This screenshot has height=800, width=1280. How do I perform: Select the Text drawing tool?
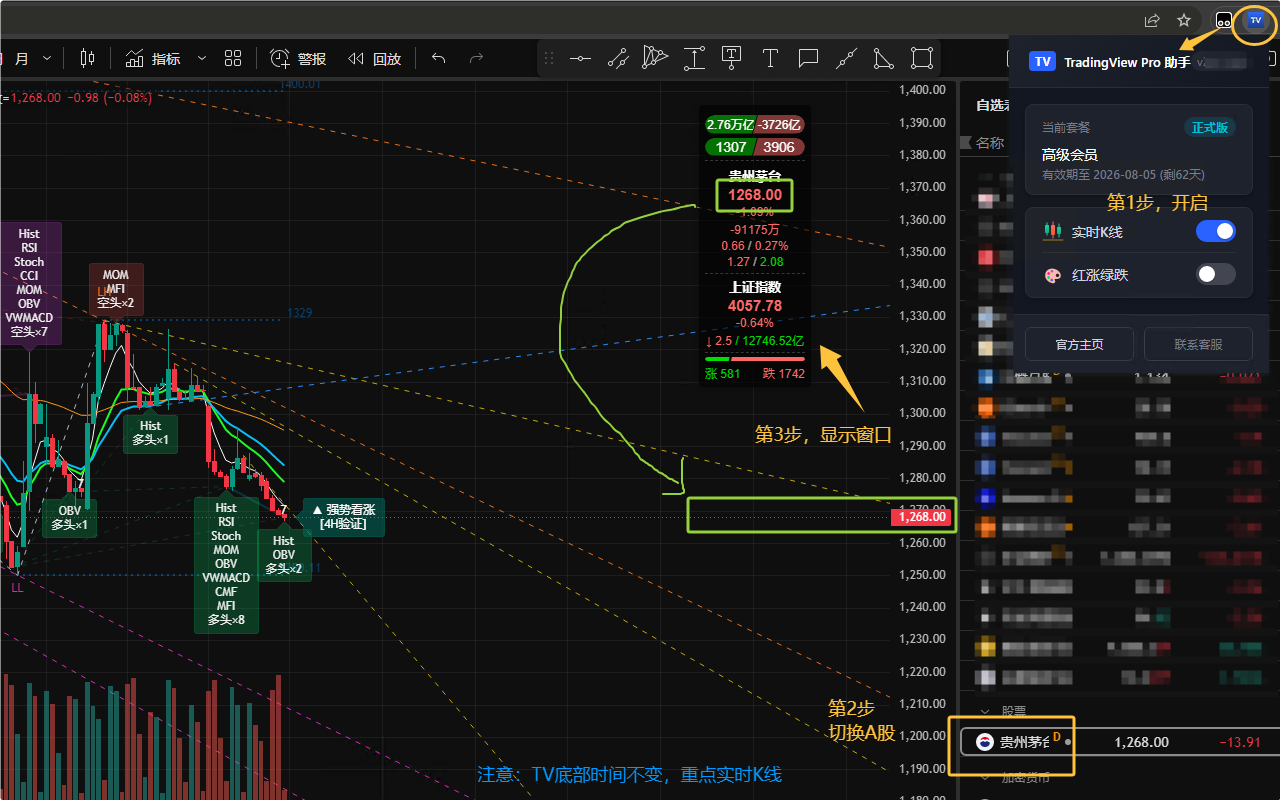click(770, 58)
